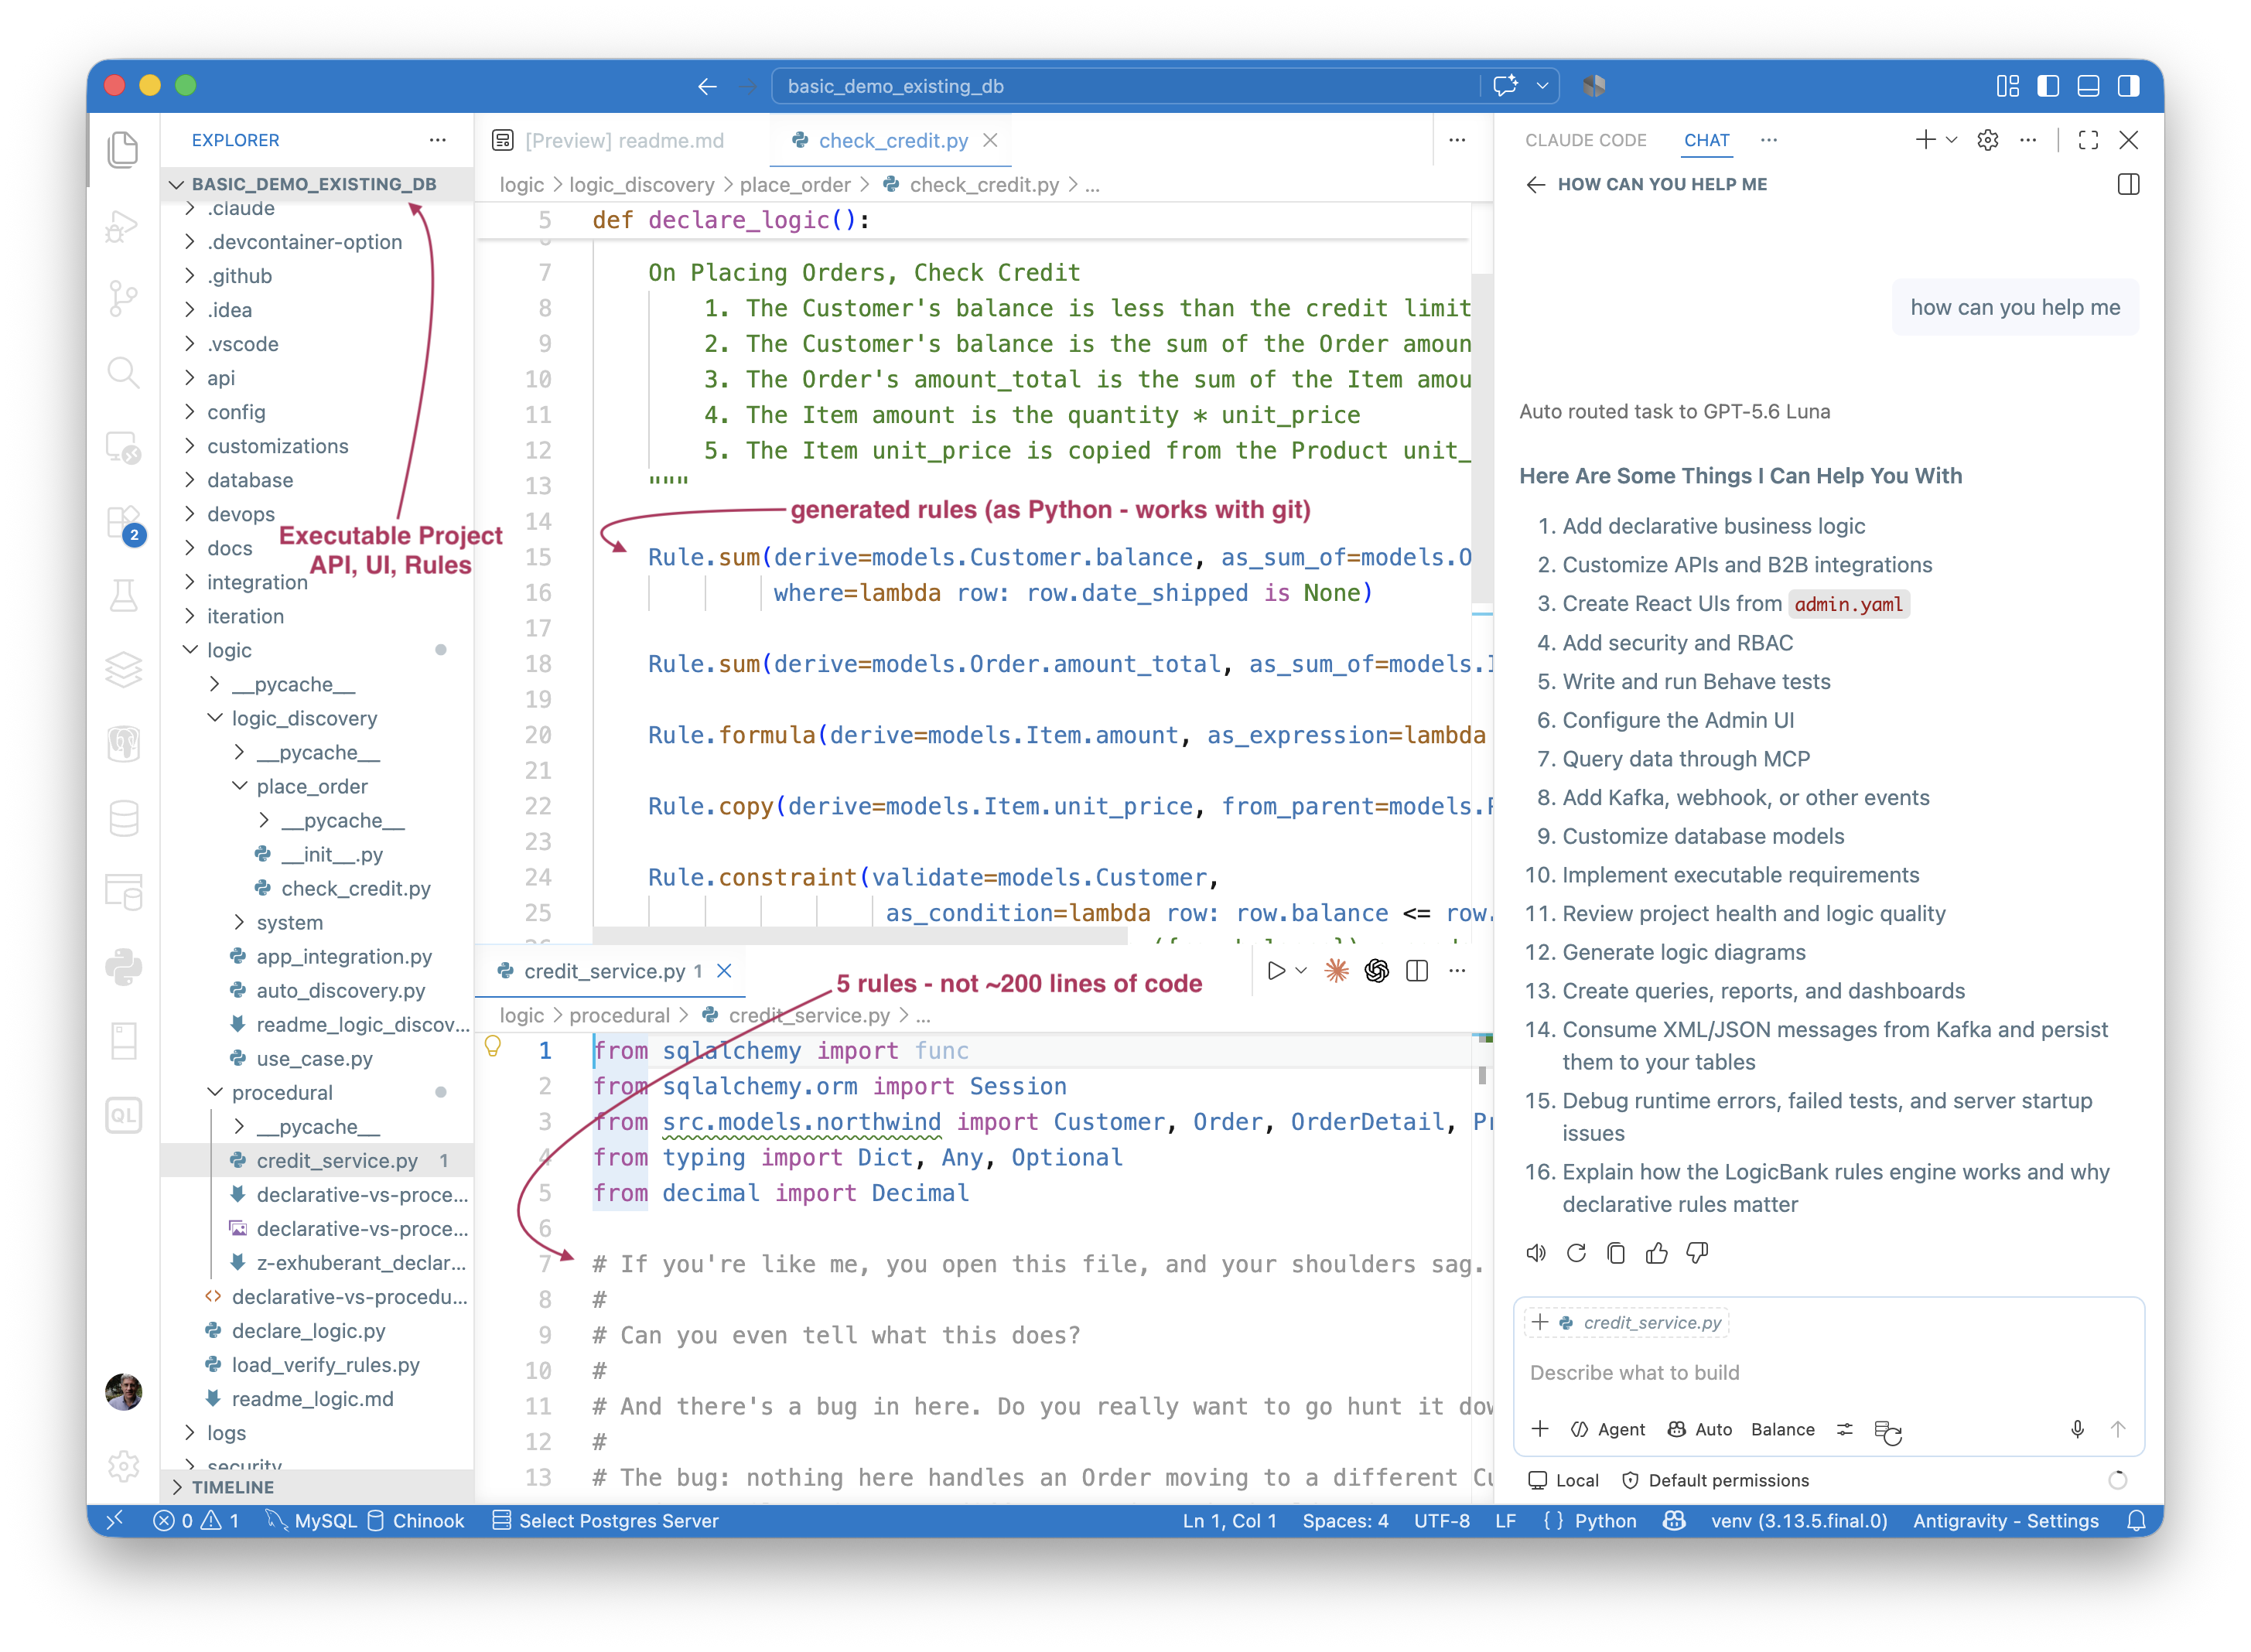
Task: Switch to the CLAUDE CODE tab
Action: (1585, 140)
